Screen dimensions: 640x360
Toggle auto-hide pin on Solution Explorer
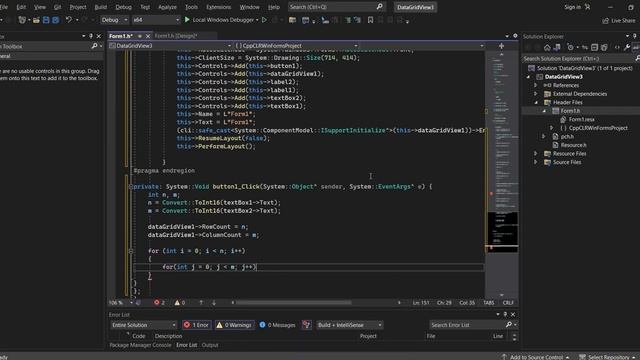point(635,36)
